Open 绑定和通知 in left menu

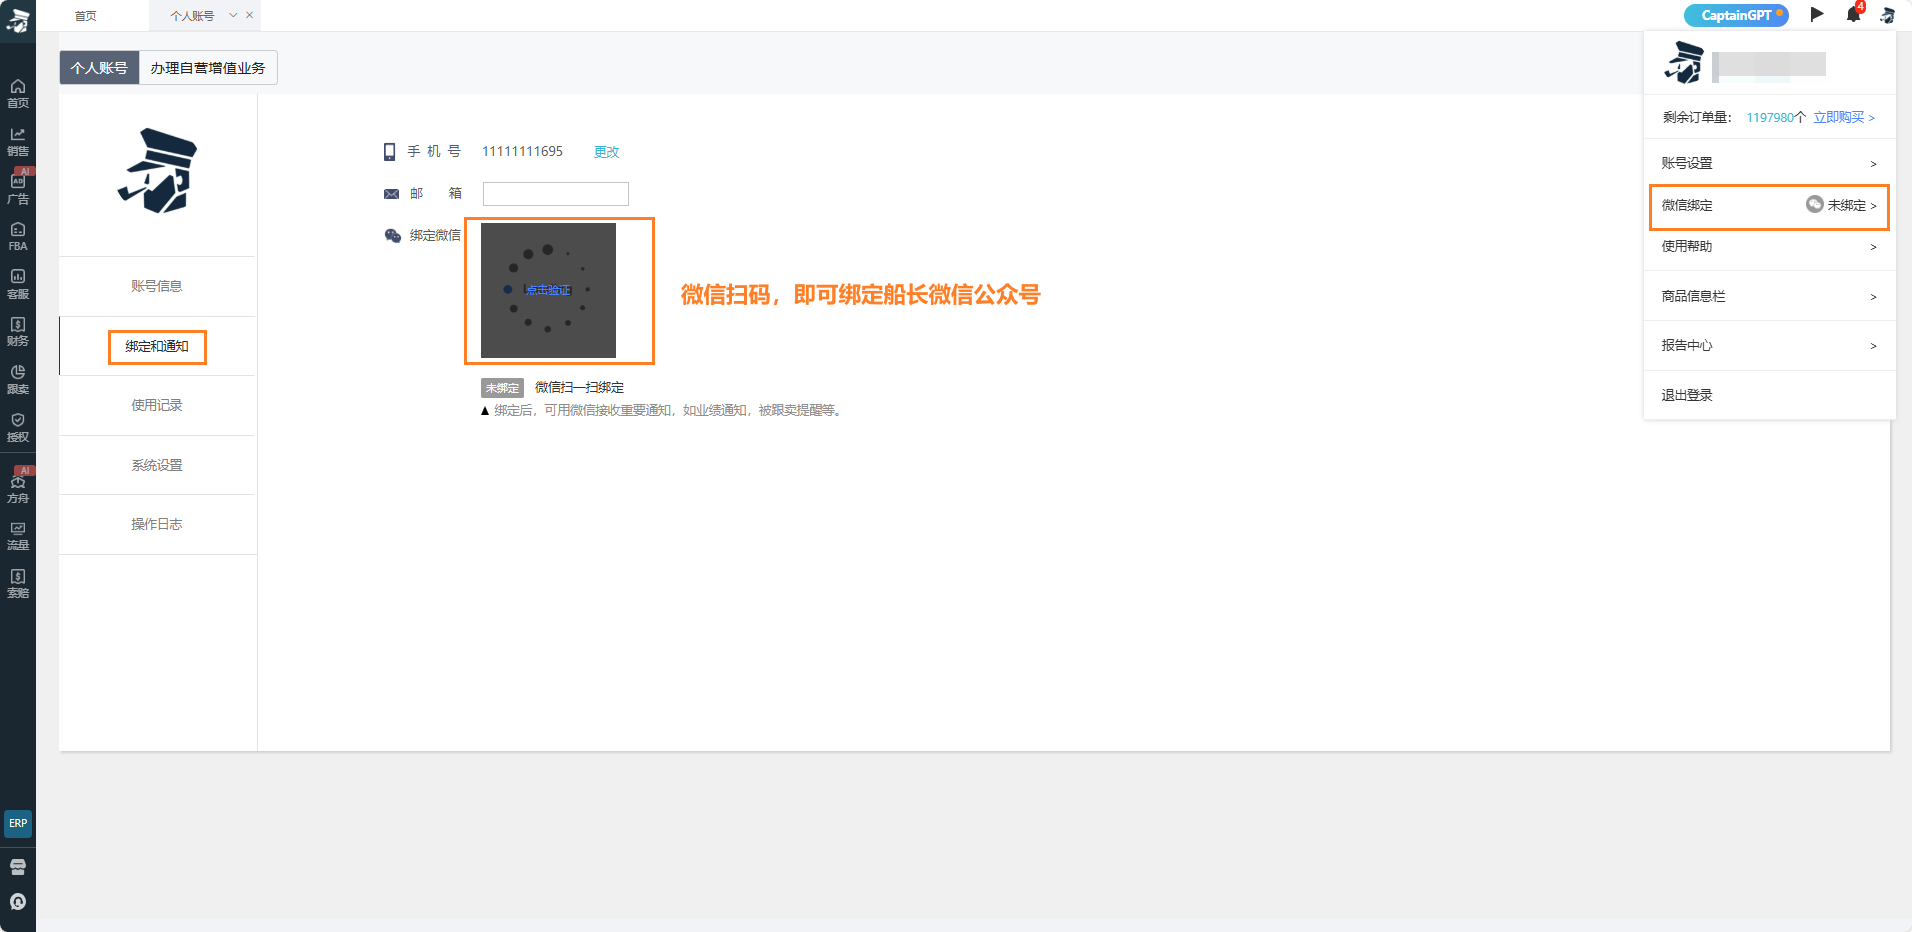(x=157, y=346)
